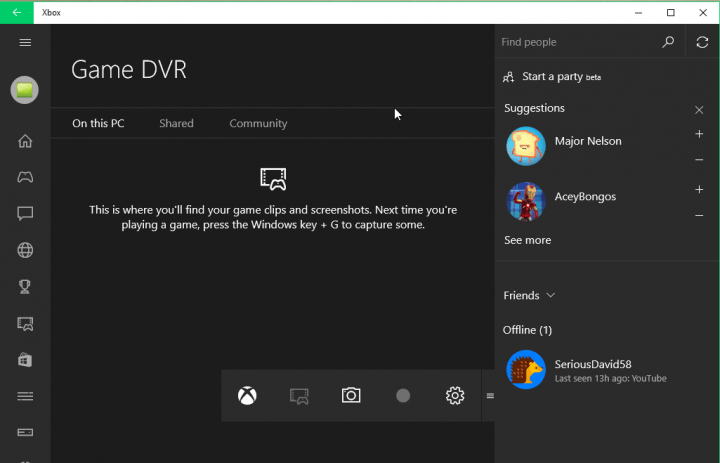Select the On this PC tab
Image resolution: width=720 pixels, height=463 pixels.
(98, 123)
